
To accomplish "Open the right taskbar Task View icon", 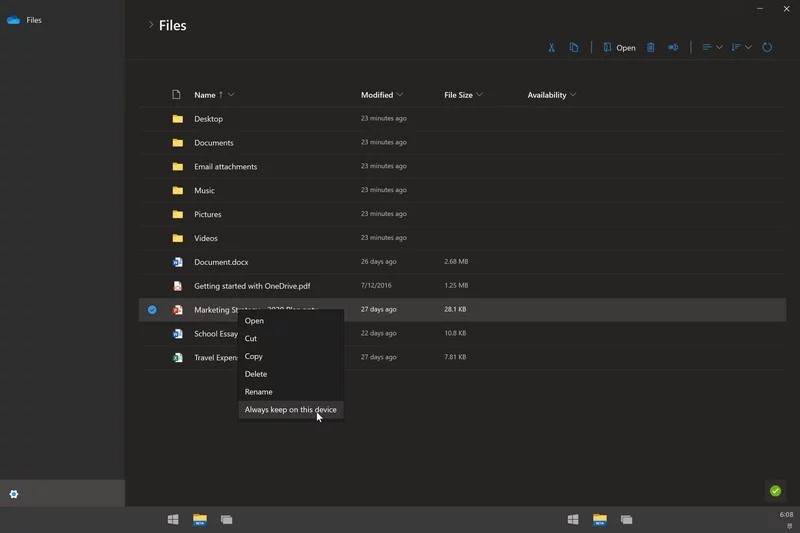I will [627, 519].
